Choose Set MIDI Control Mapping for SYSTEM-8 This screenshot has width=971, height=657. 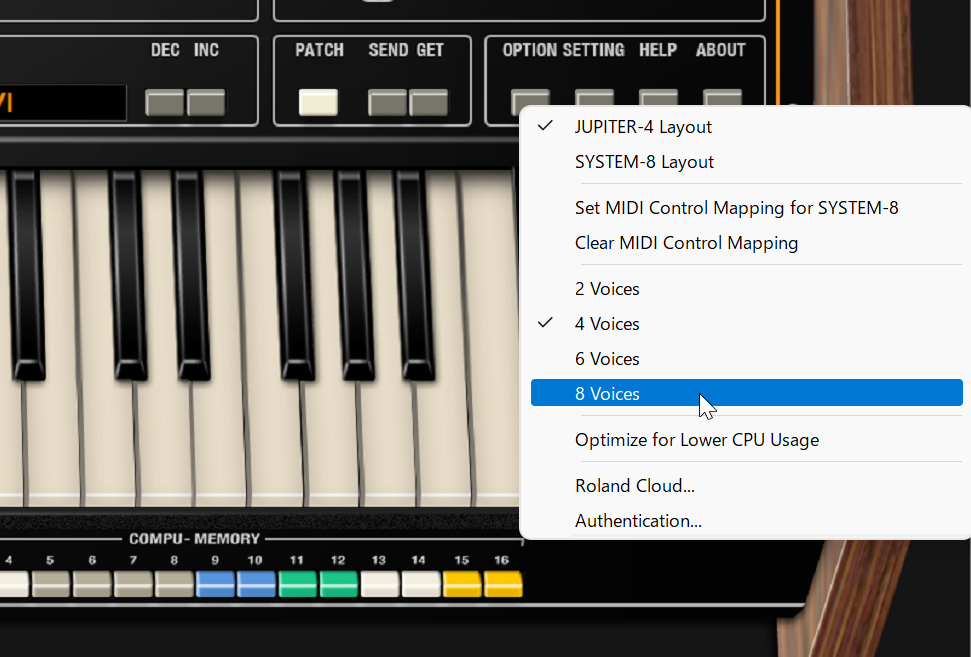[746, 208]
